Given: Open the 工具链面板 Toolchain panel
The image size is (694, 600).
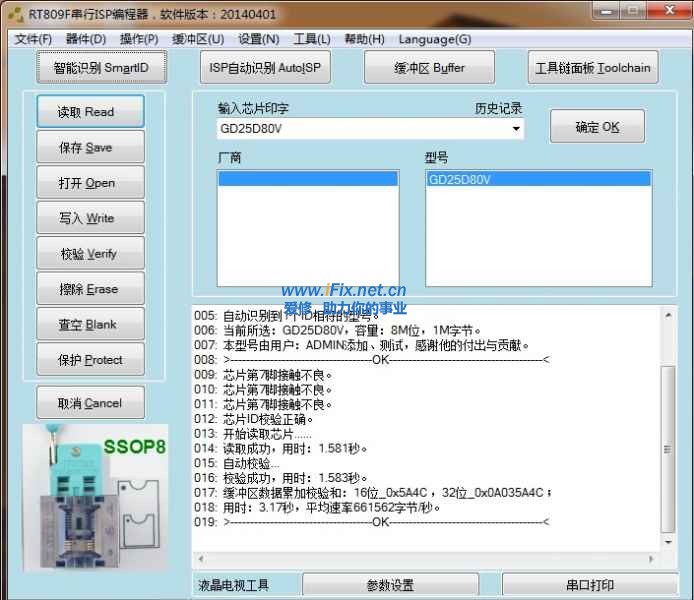Looking at the screenshot, I should point(593,67).
